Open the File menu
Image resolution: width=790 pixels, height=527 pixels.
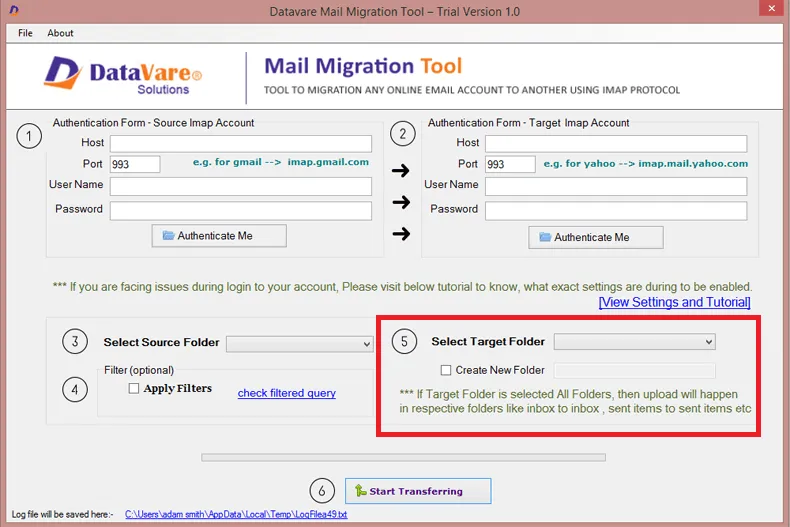(x=25, y=33)
